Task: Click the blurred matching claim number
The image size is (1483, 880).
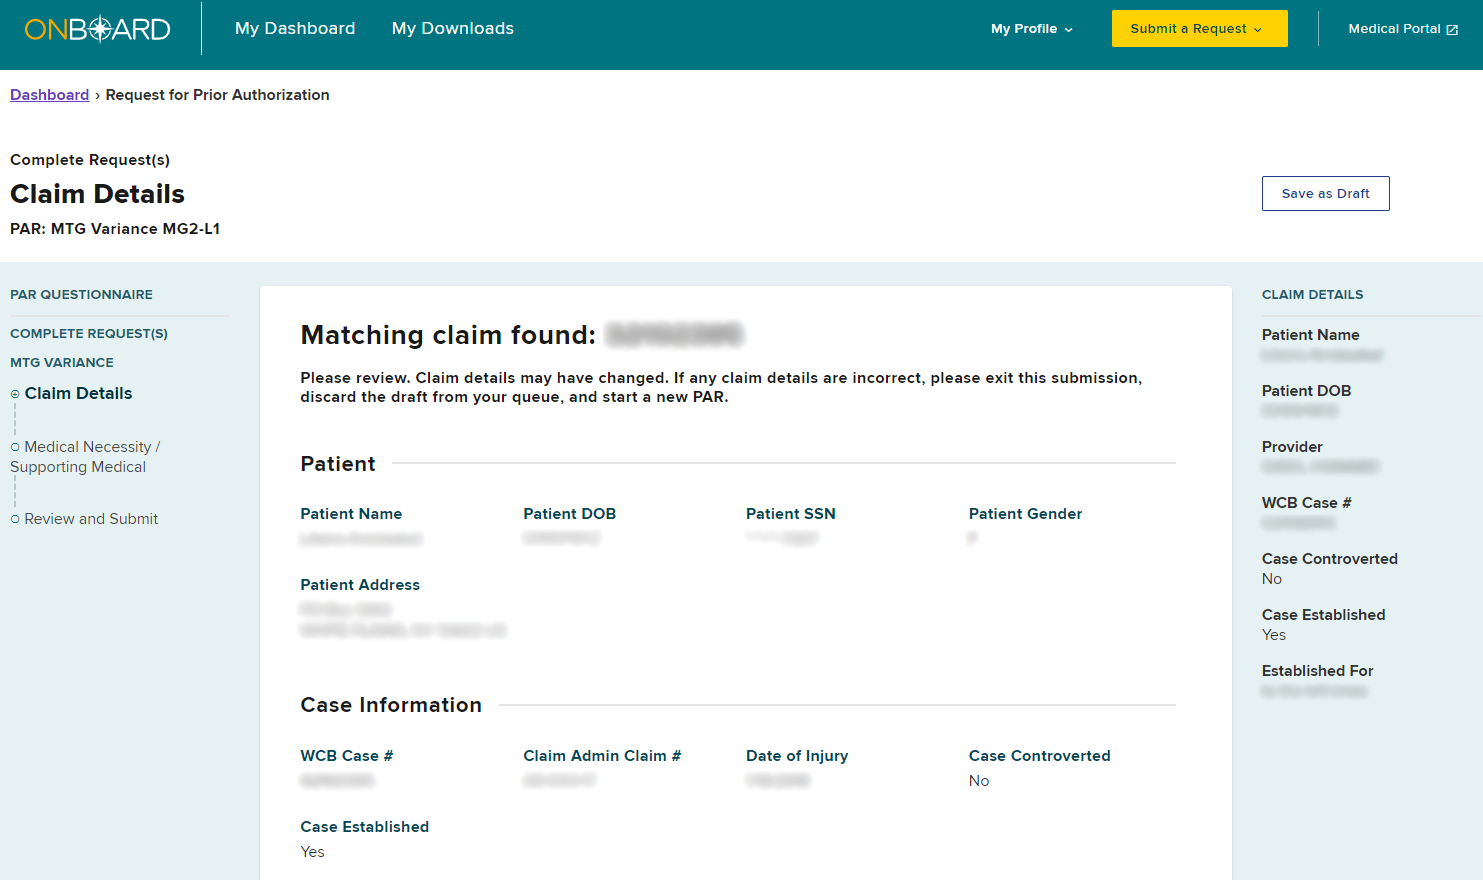Action: point(674,335)
